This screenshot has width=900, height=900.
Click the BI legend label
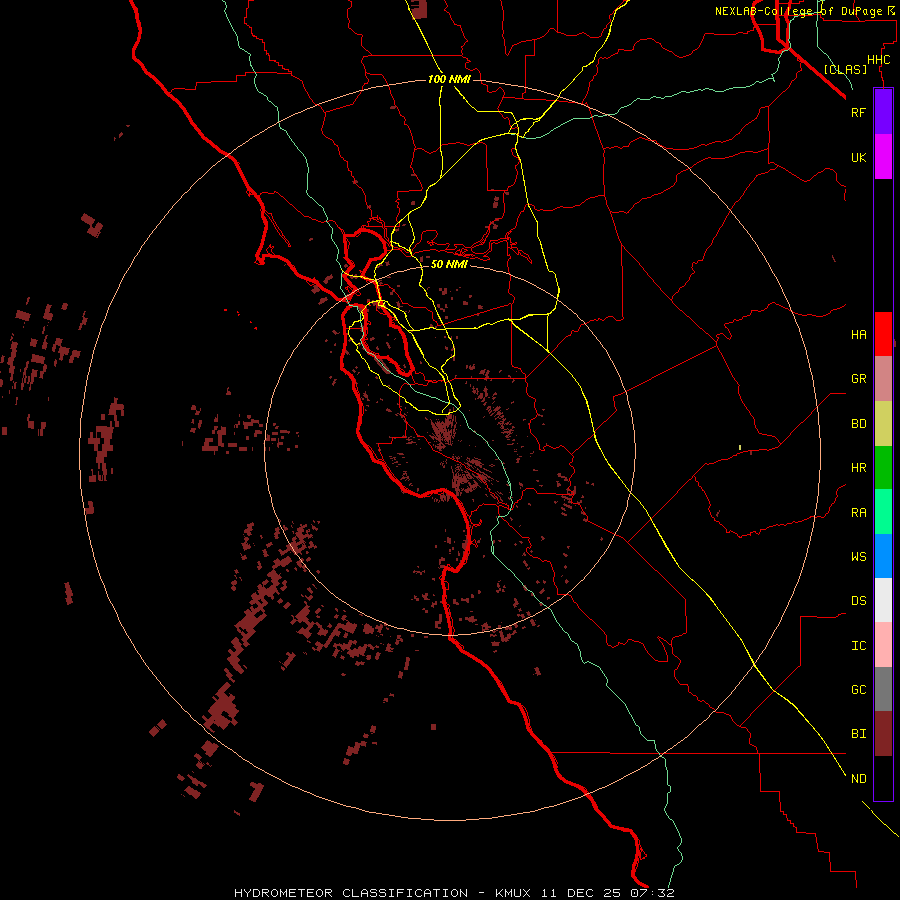[x=859, y=734]
